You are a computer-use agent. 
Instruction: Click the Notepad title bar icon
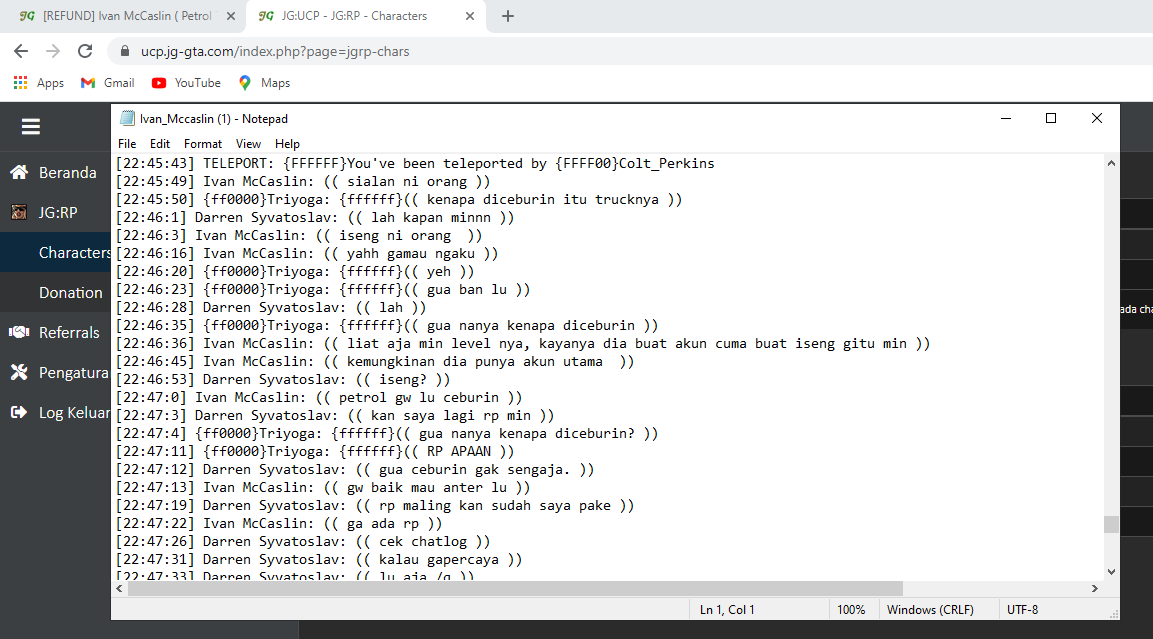[127, 118]
